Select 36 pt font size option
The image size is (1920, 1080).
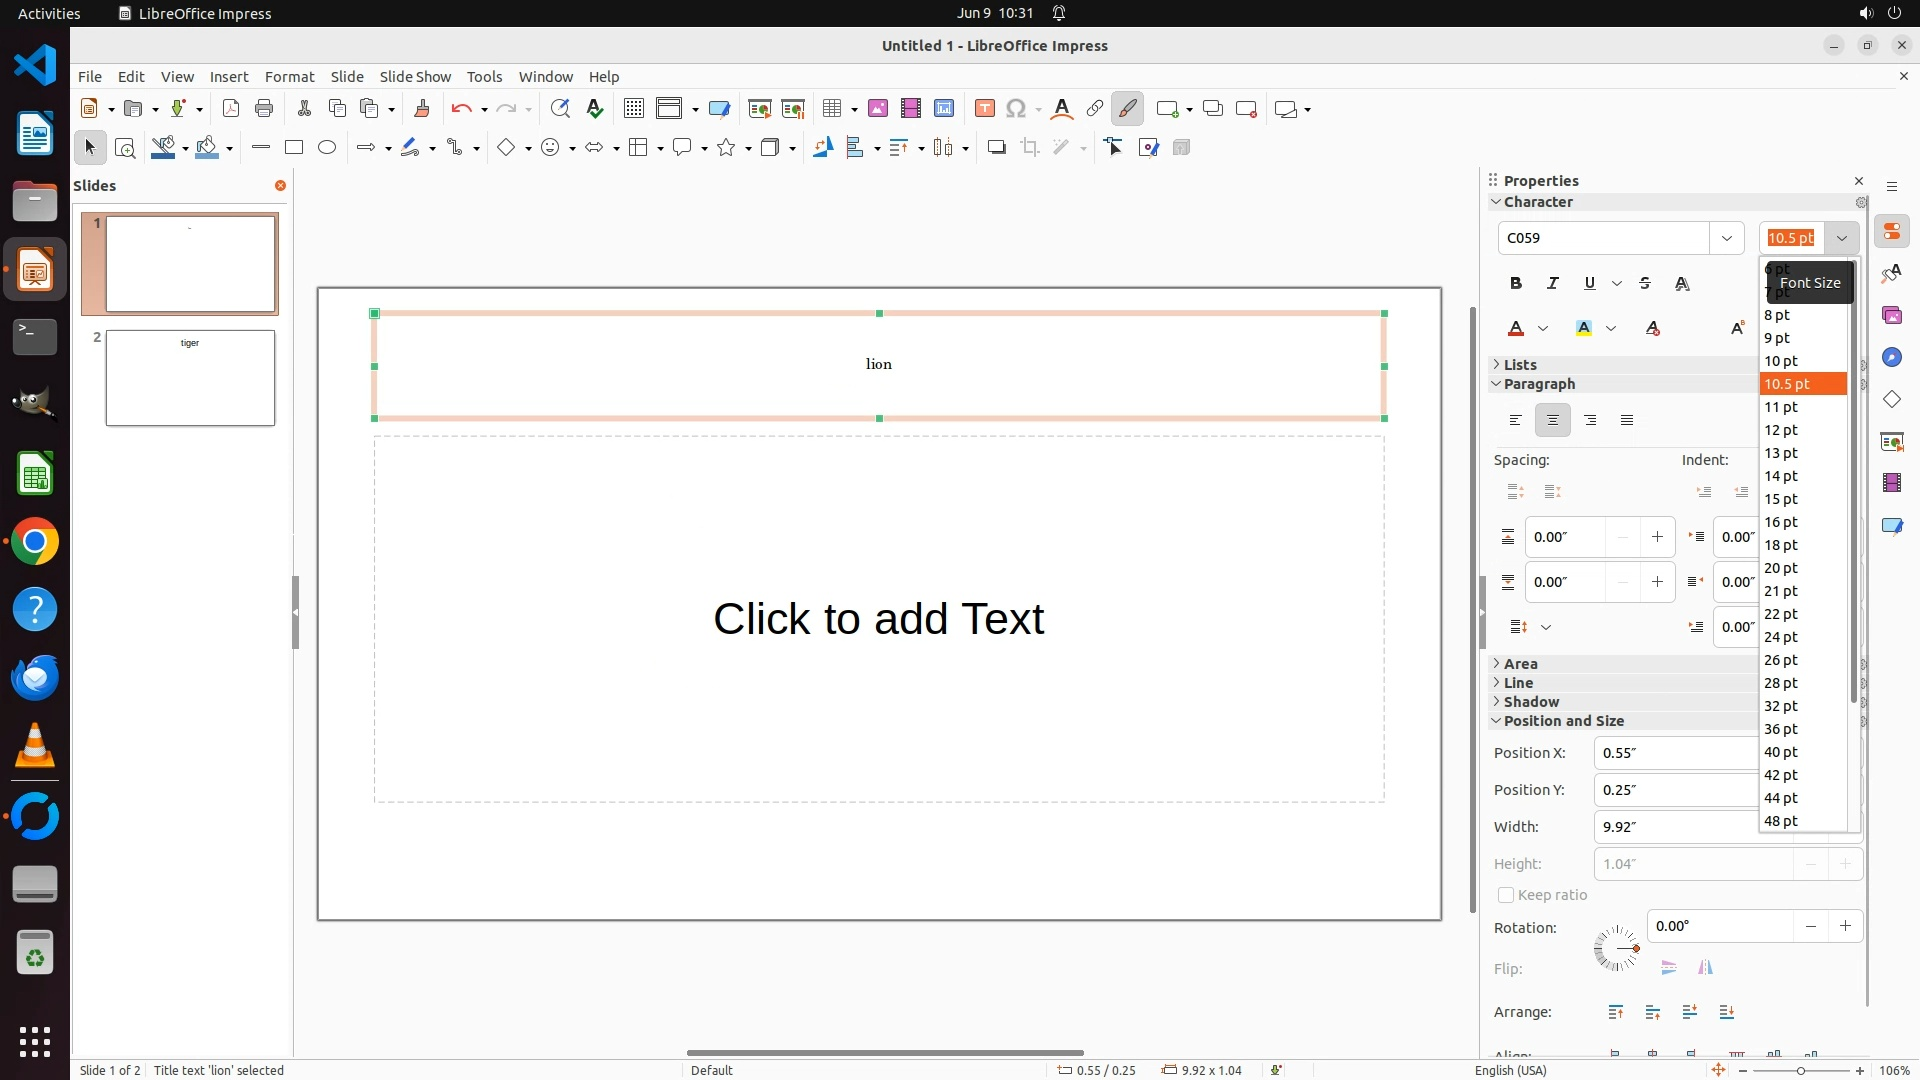pyautogui.click(x=1781, y=729)
